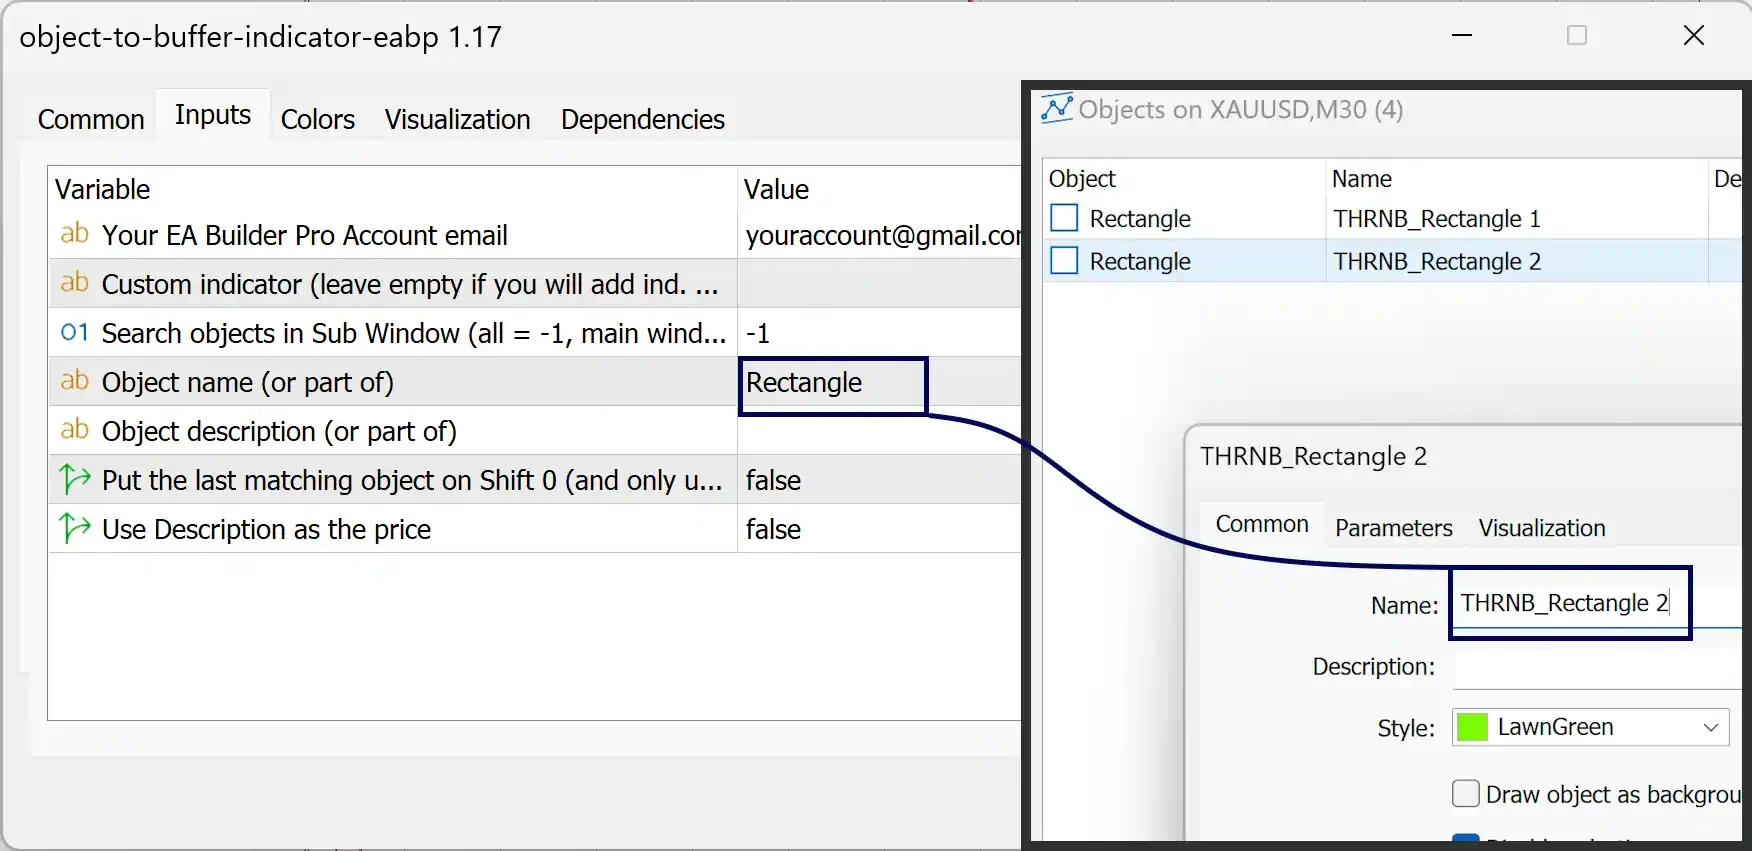The image size is (1752, 851).
Task: Click 'Object name (or part of)' row label
Action: point(248,382)
